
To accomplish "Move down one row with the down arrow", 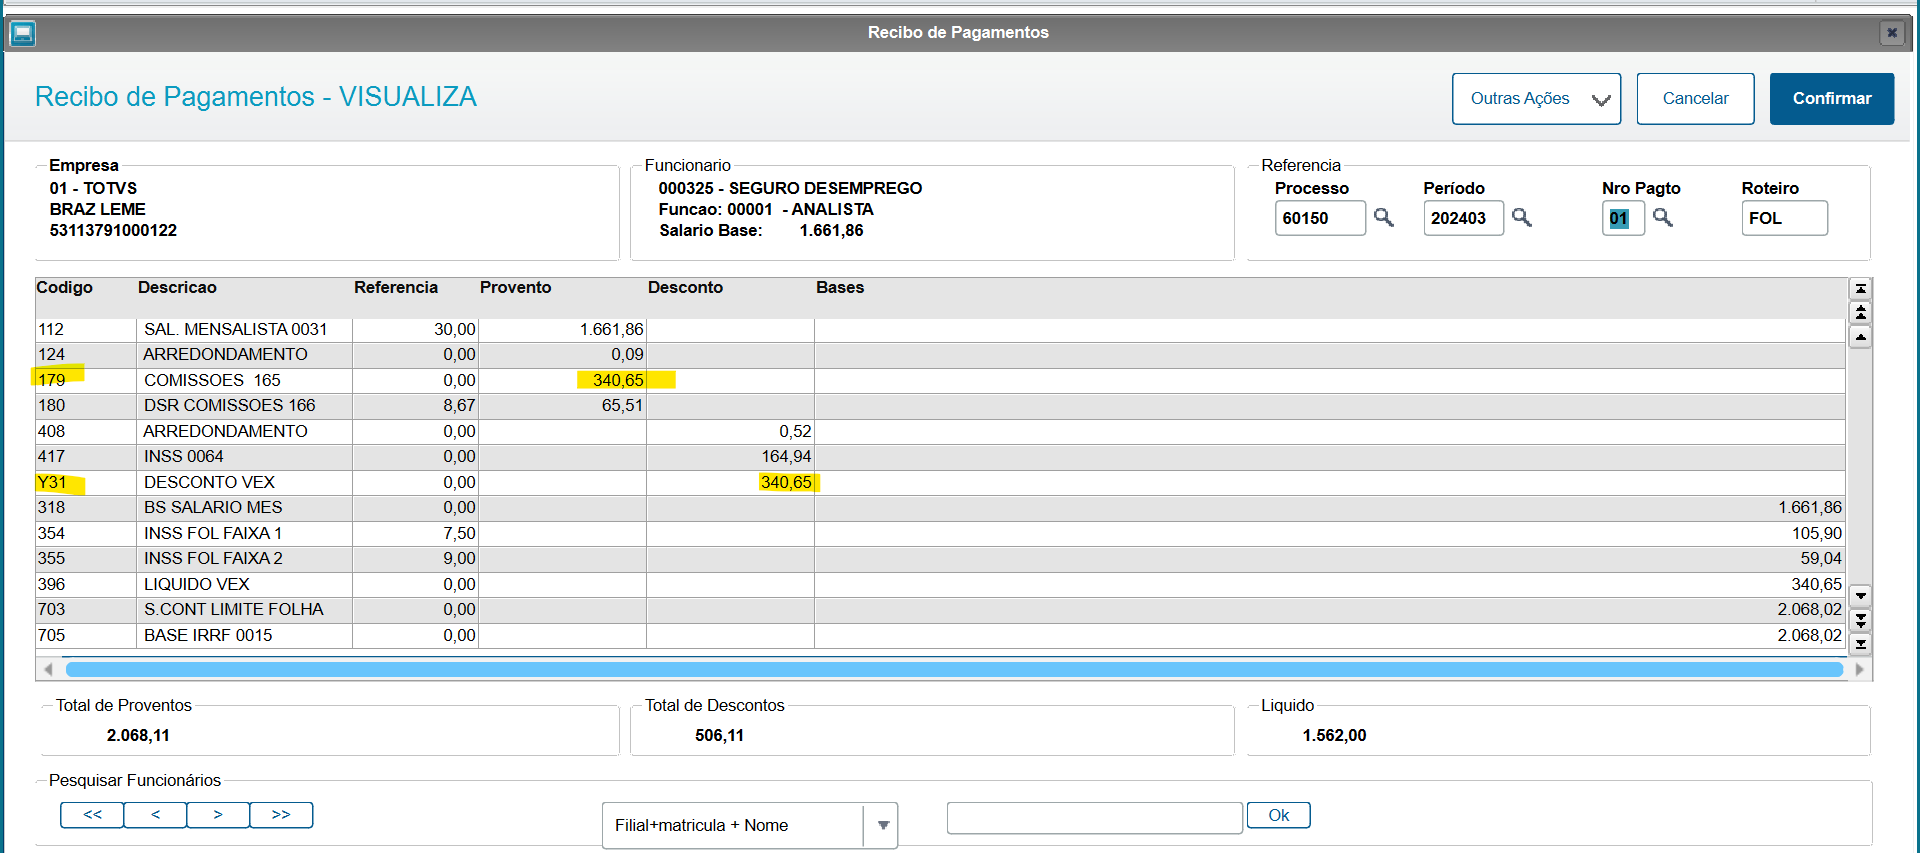I will 1860,596.
